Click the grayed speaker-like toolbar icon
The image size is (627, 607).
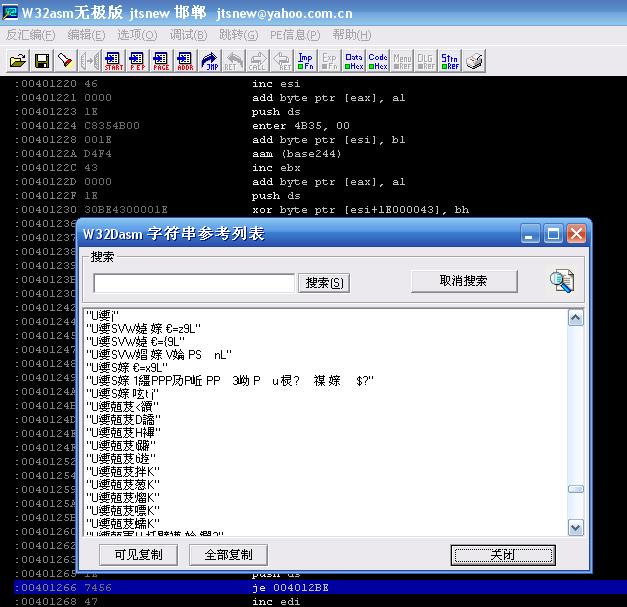tap(90, 61)
